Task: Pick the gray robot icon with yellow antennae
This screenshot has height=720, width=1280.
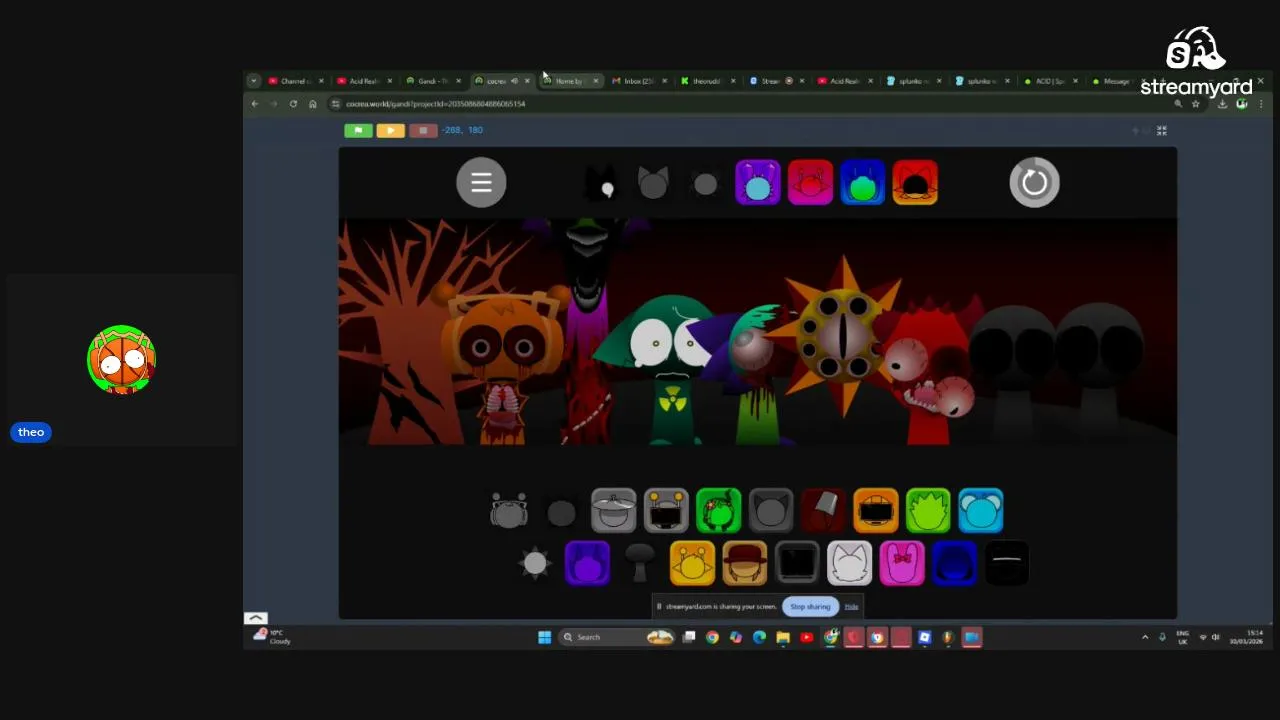Action: (x=666, y=510)
